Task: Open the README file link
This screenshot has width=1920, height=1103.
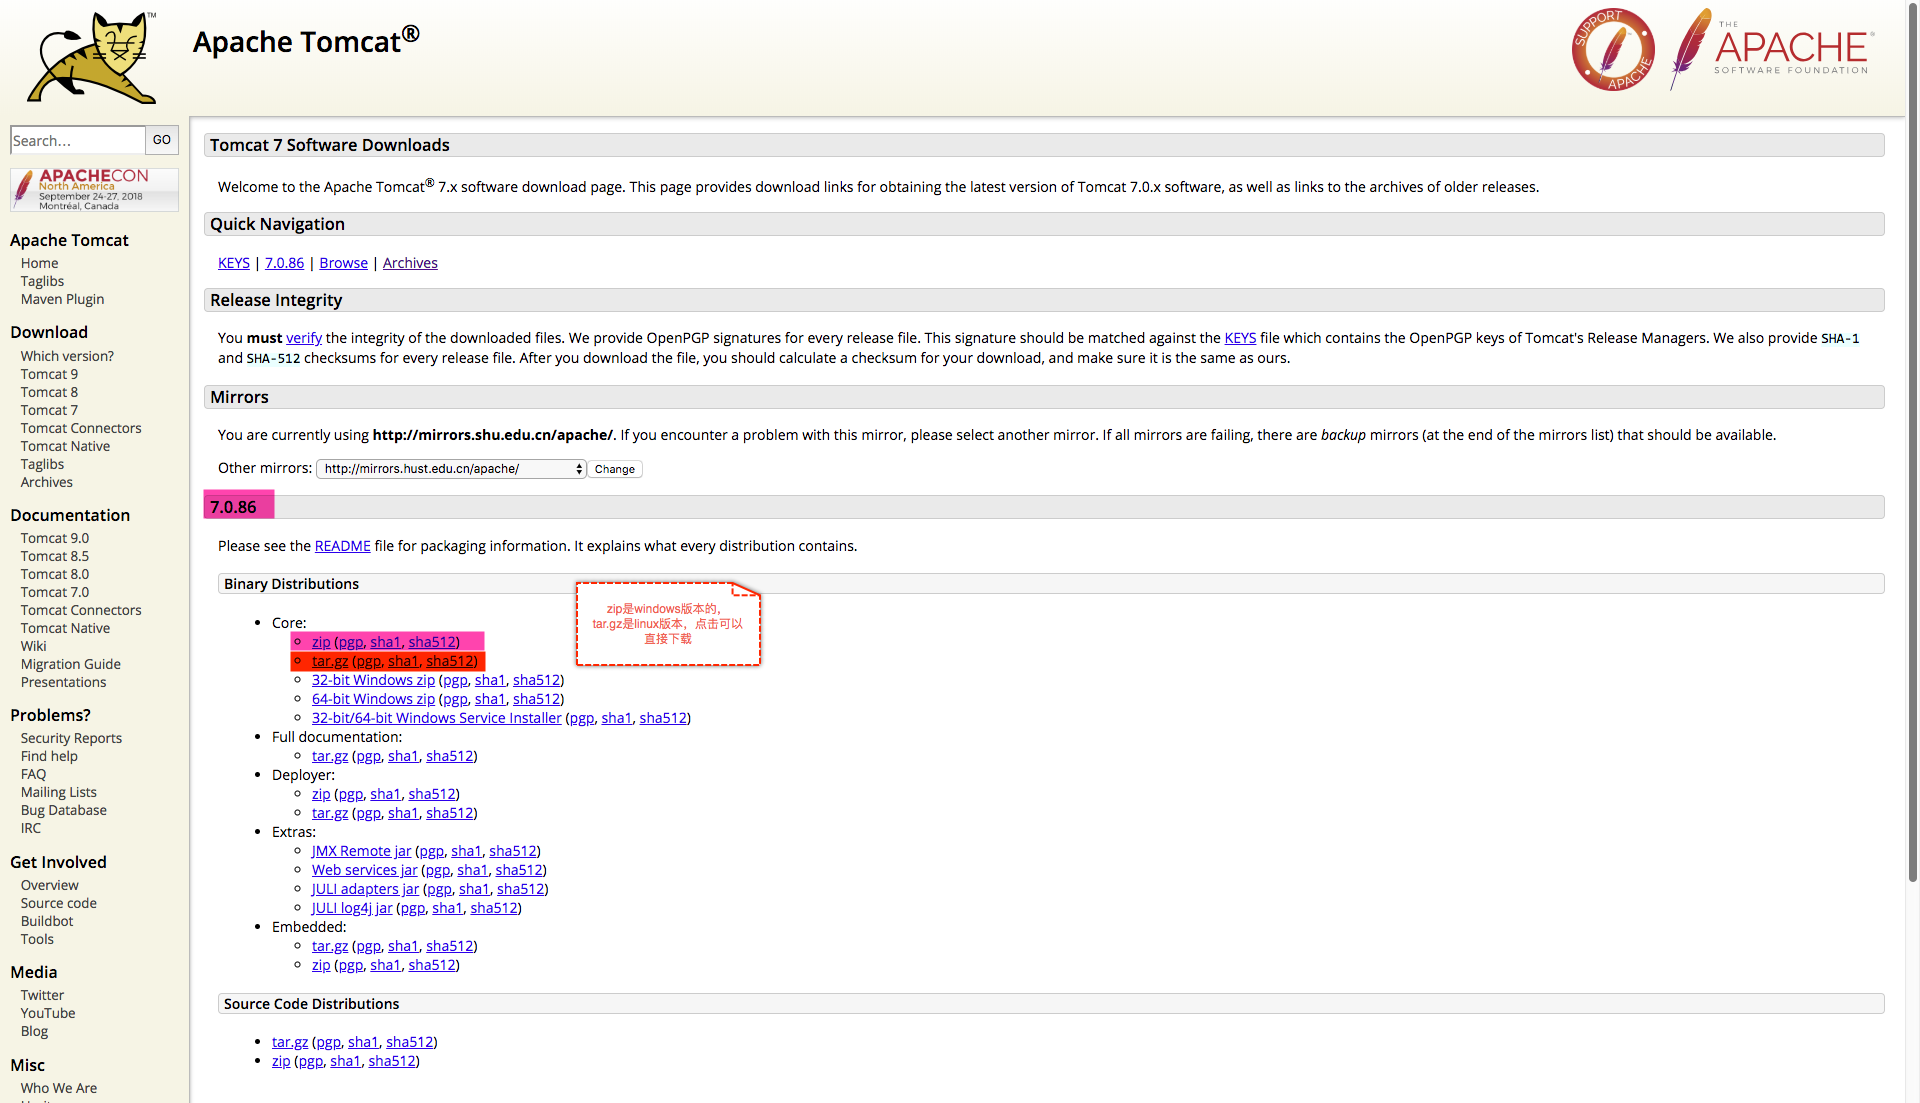Action: (x=342, y=546)
